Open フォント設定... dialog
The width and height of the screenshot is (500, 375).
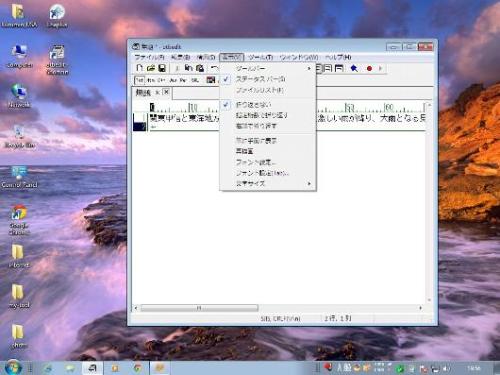(268, 162)
